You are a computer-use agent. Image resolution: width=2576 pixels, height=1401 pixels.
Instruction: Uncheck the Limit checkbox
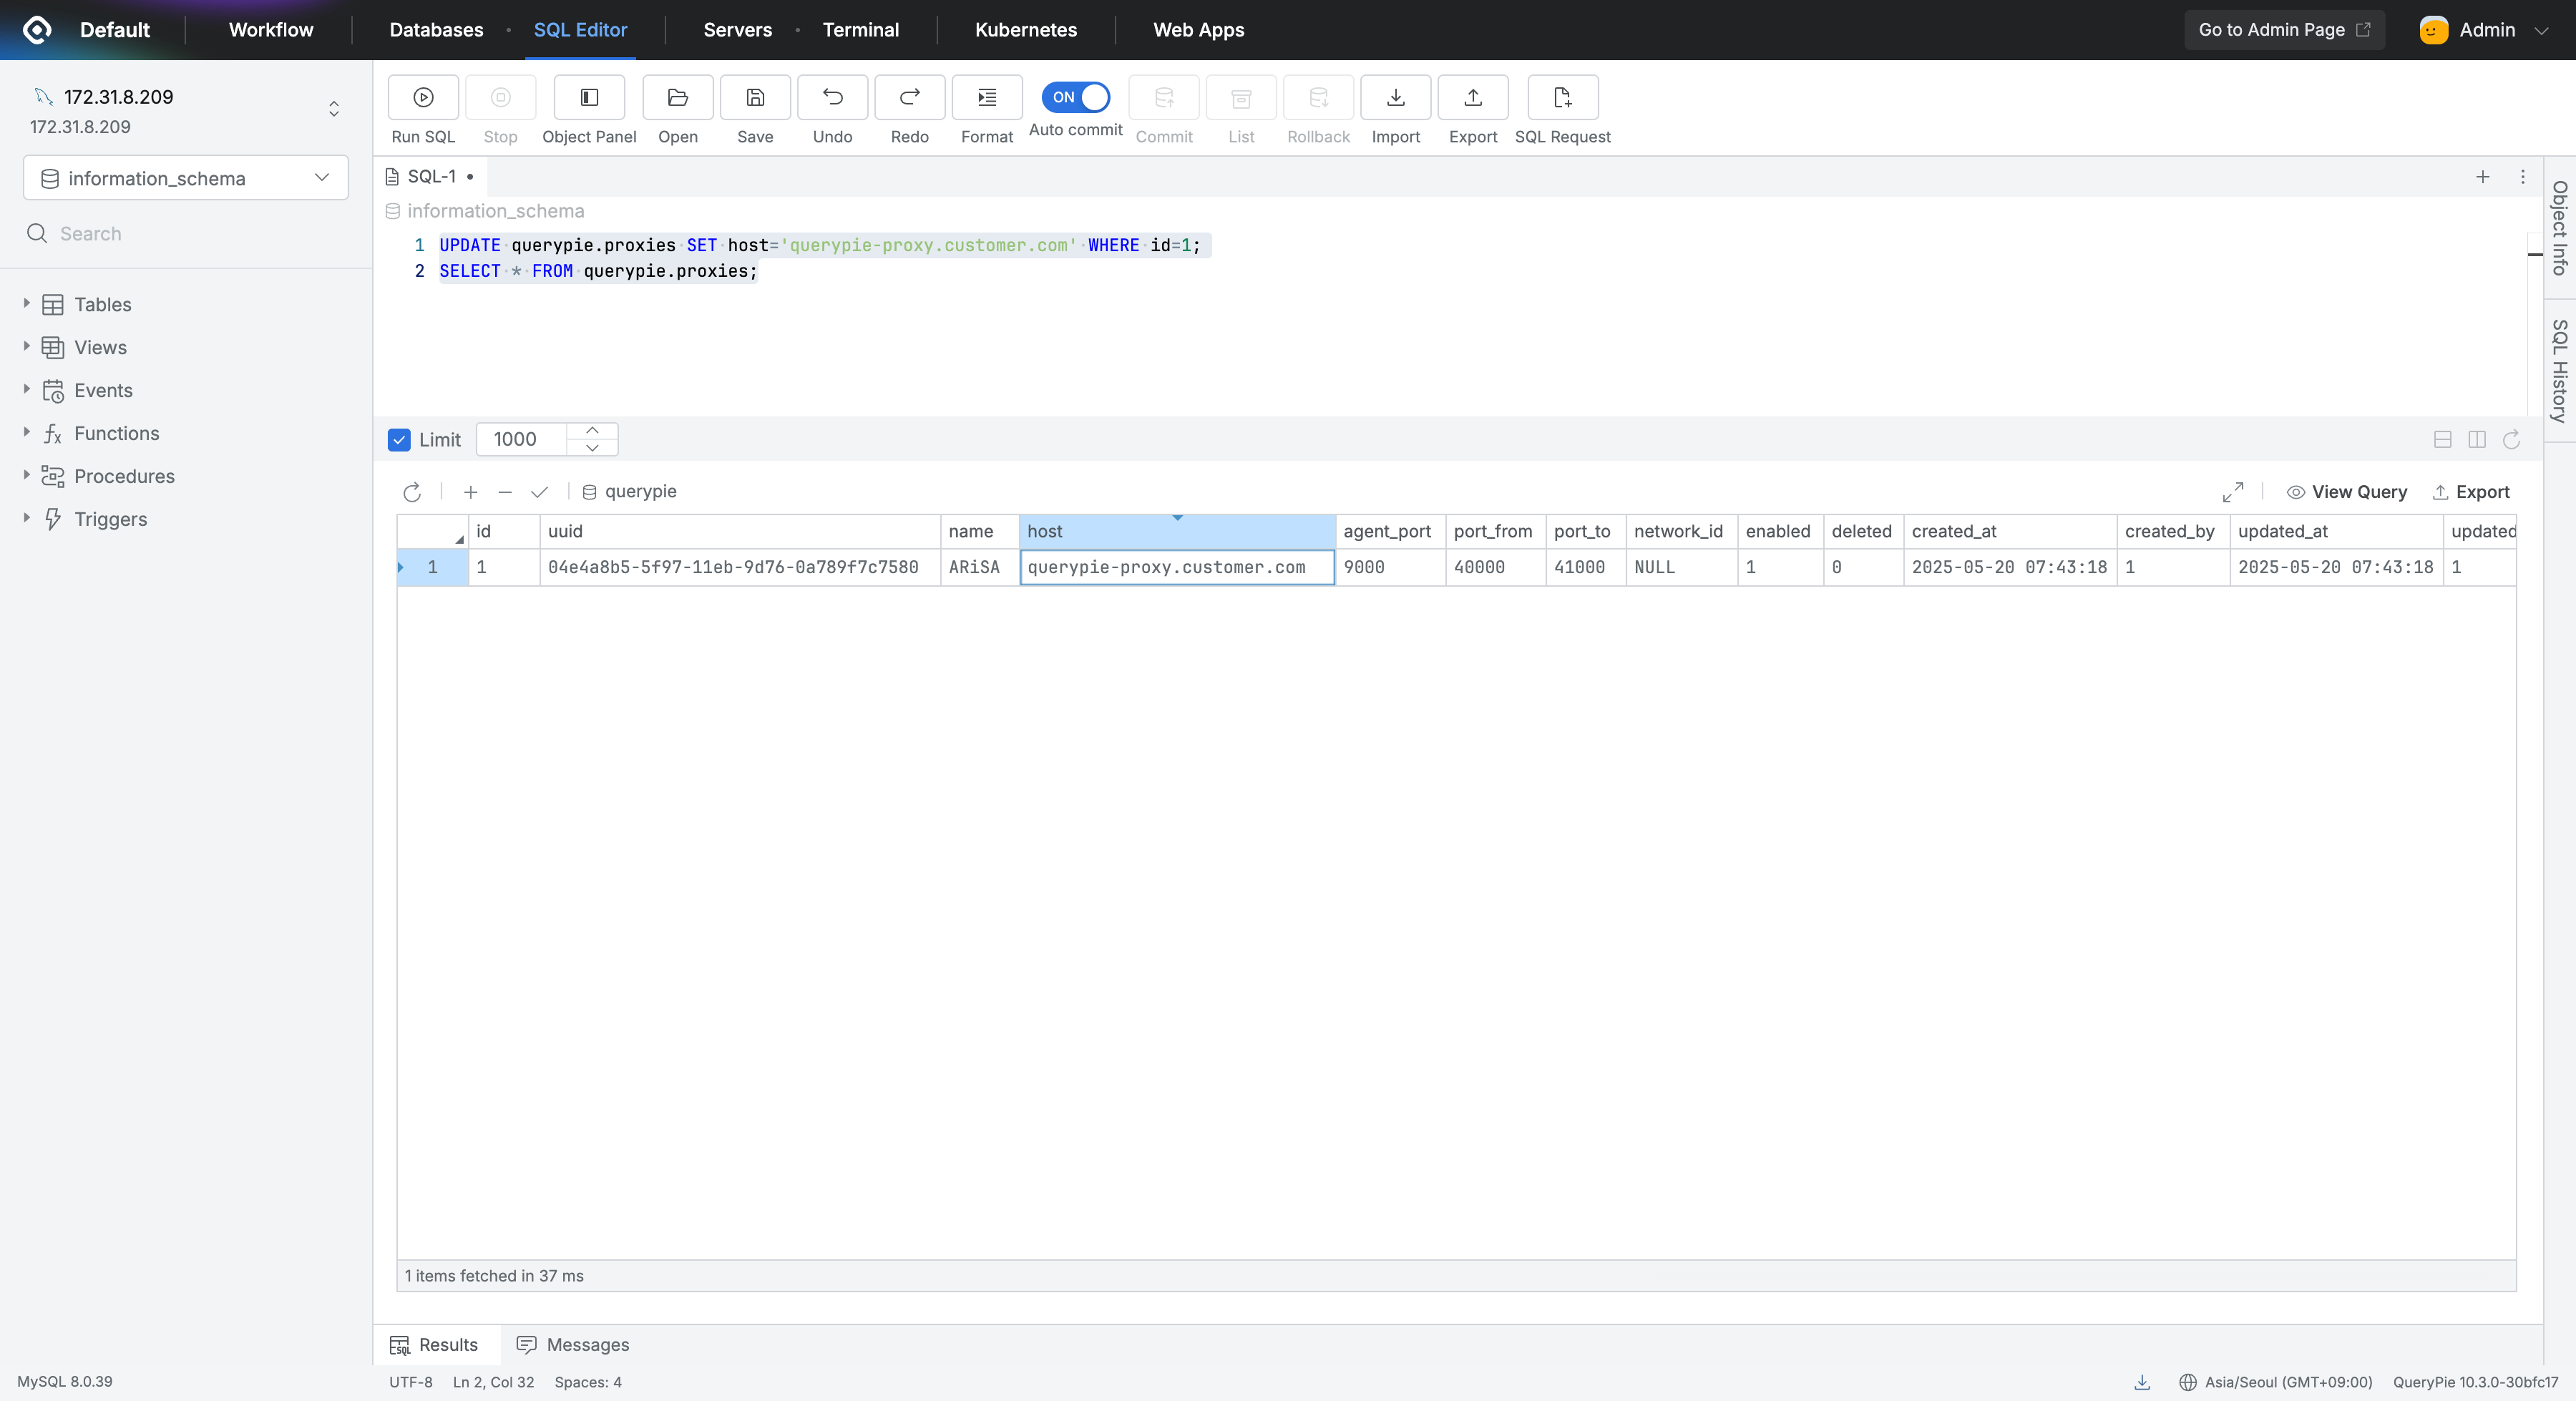399,440
